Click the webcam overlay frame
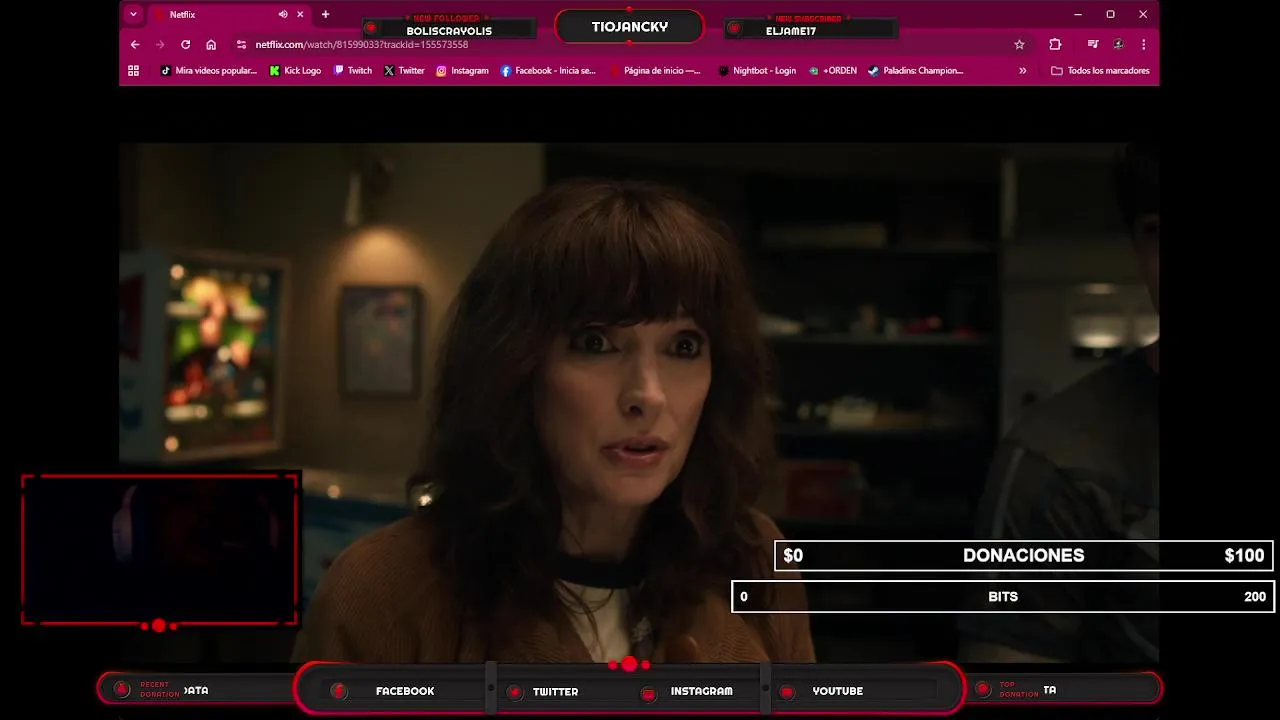This screenshot has height=720, width=1280. 160,550
